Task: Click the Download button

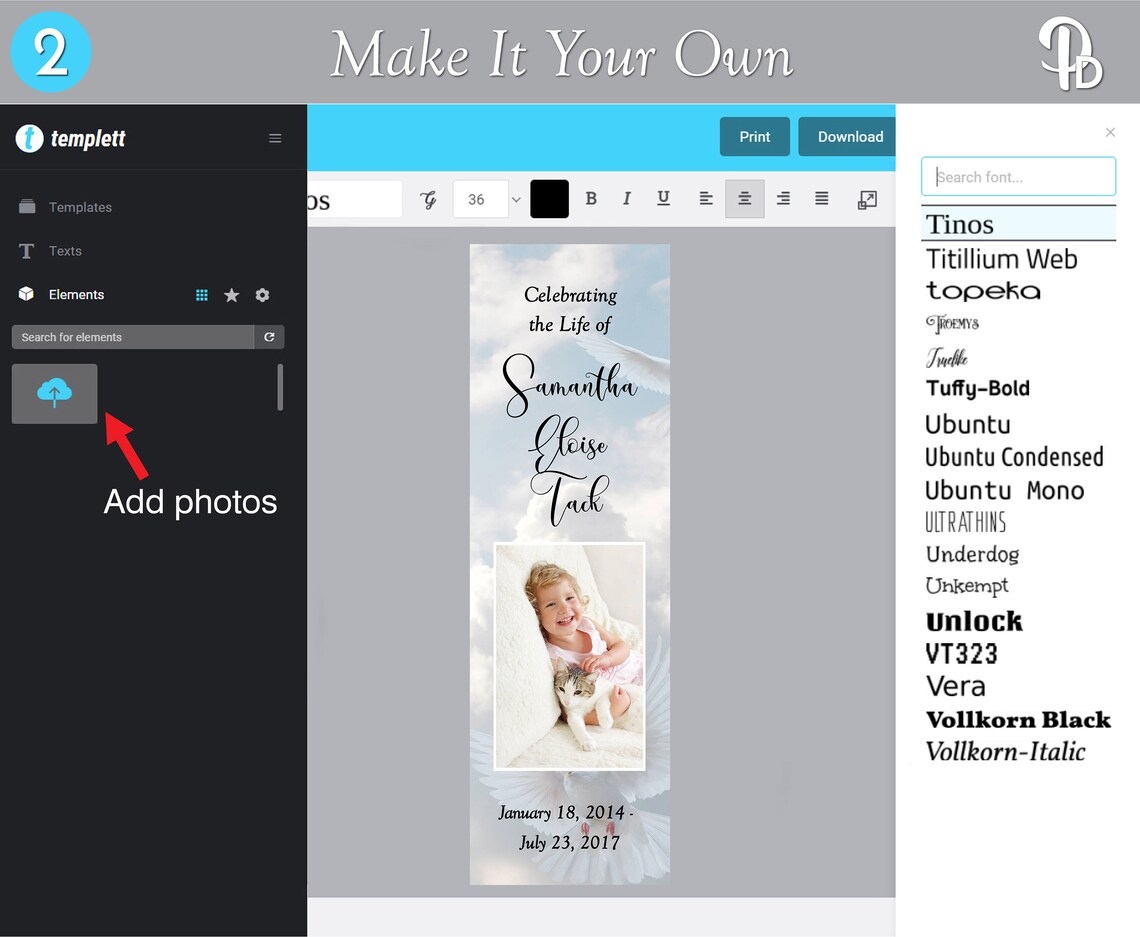Action: coord(849,136)
